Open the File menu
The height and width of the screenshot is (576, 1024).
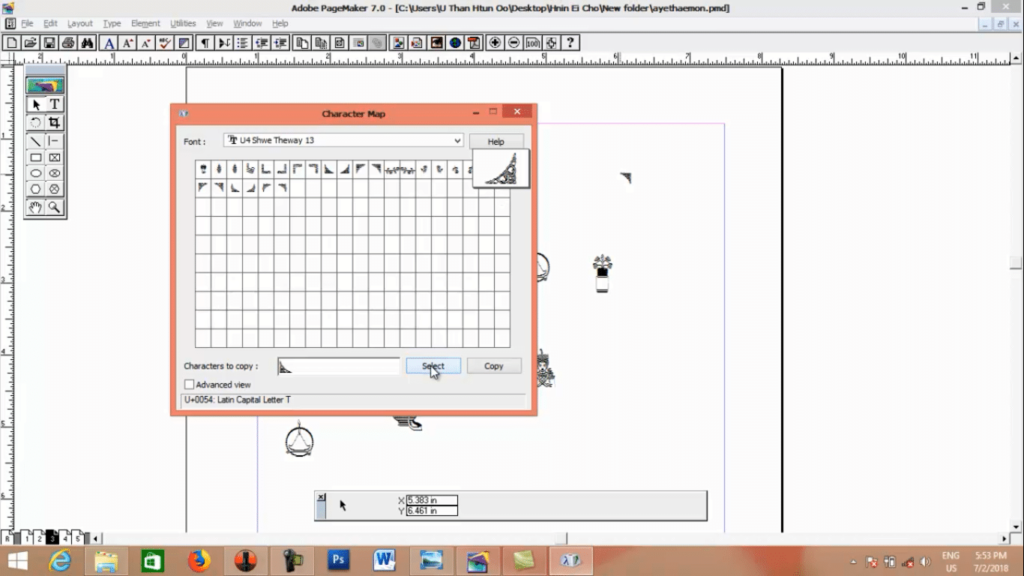point(27,24)
